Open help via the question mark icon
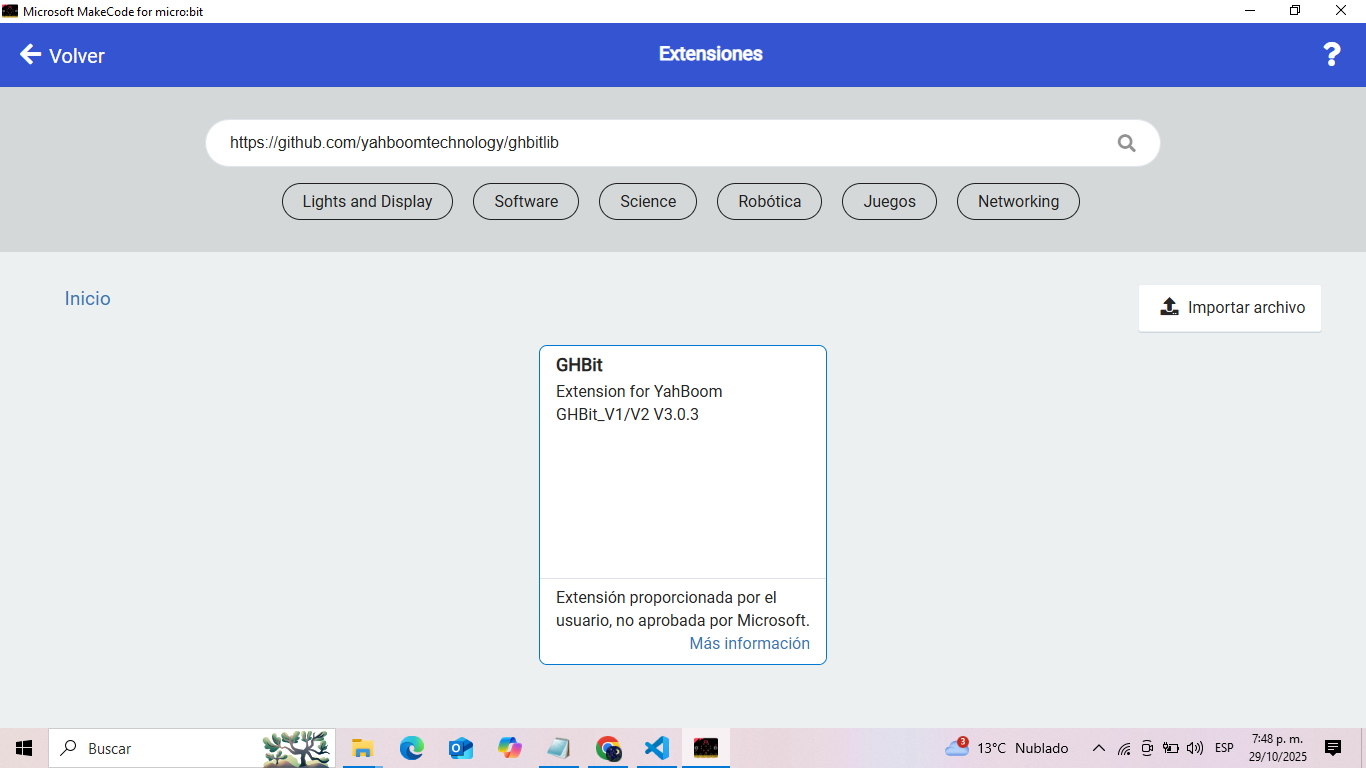 (x=1331, y=55)
